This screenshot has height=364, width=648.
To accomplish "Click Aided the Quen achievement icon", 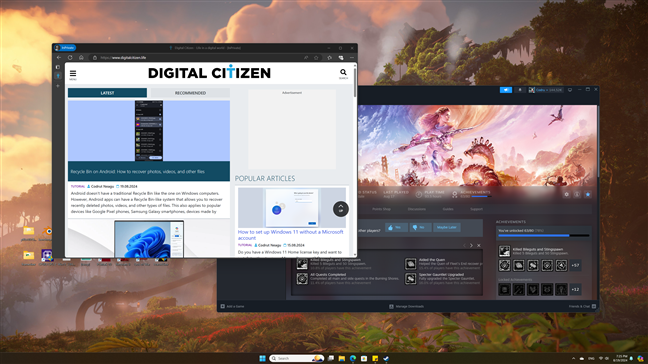I will 410,264.
